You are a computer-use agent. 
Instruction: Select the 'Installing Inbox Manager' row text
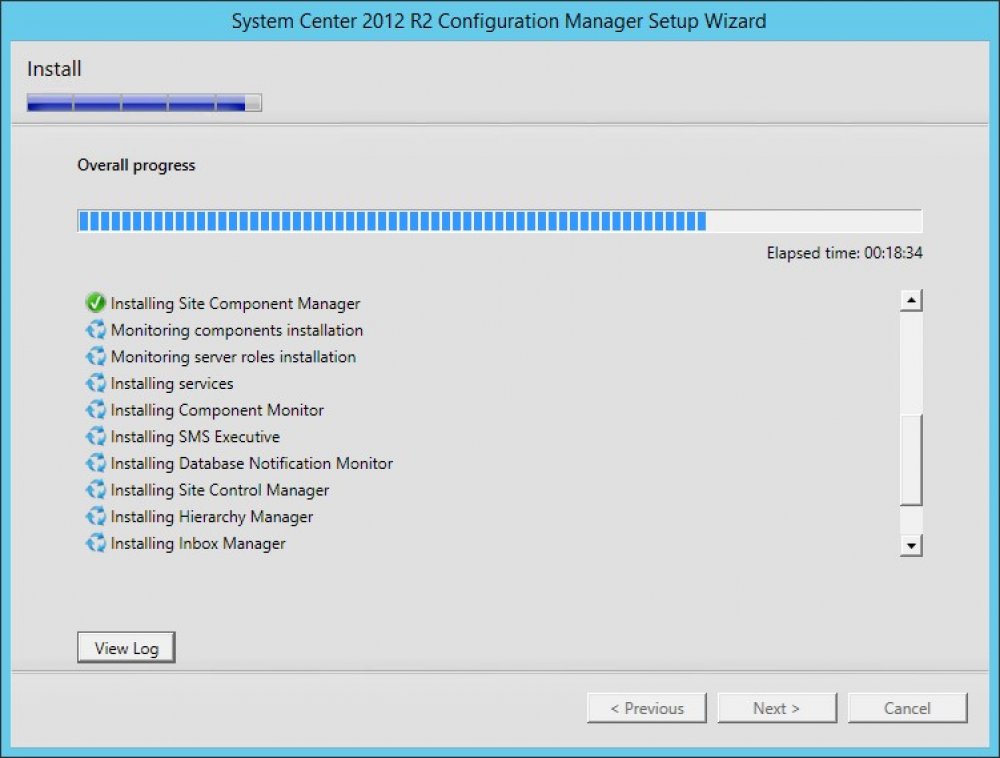198,544
